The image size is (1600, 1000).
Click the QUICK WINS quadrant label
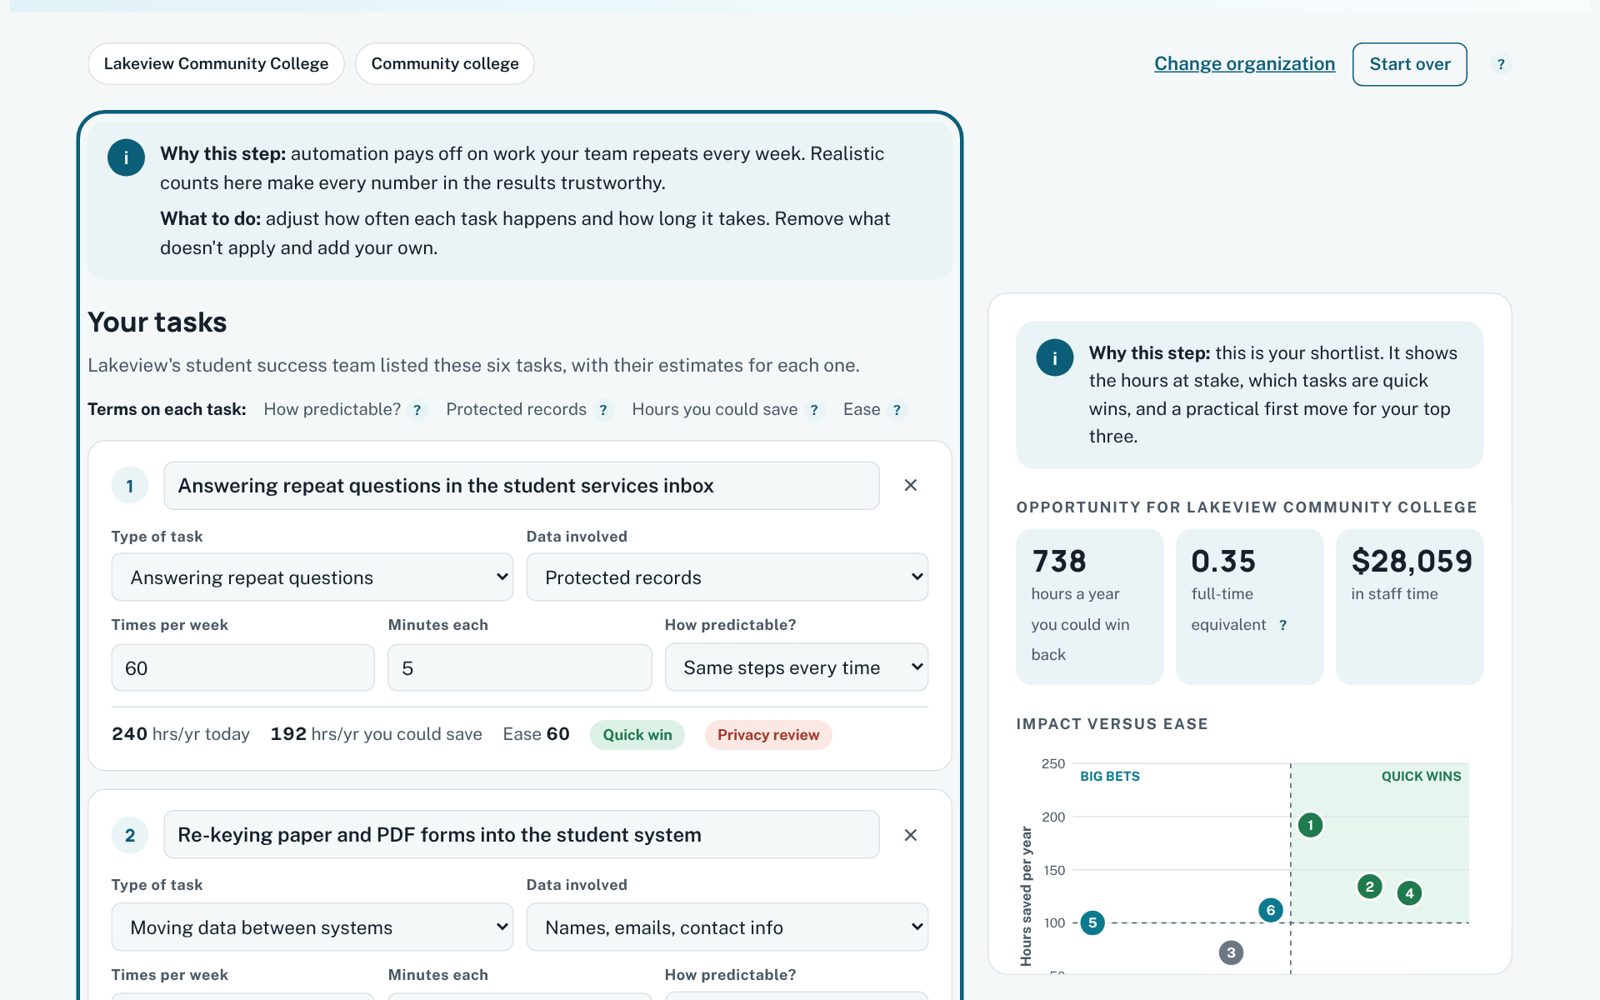click(1421, 776)
